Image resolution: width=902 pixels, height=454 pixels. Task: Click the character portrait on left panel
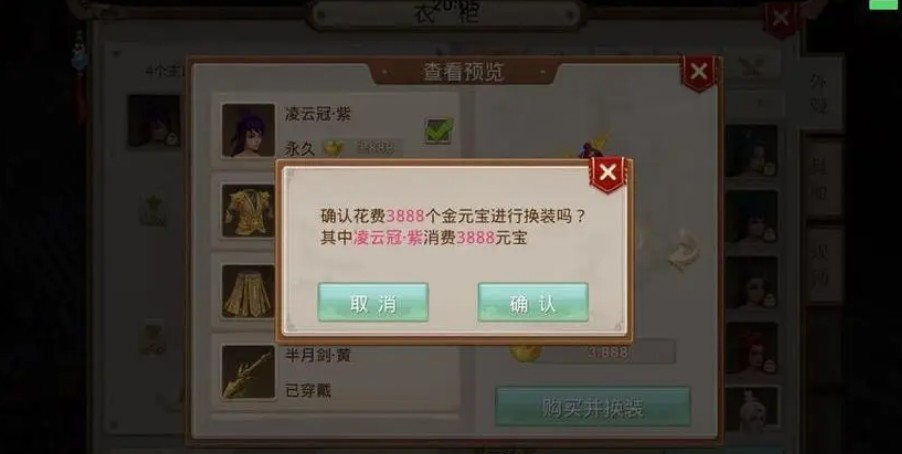[x=153, y=121]
